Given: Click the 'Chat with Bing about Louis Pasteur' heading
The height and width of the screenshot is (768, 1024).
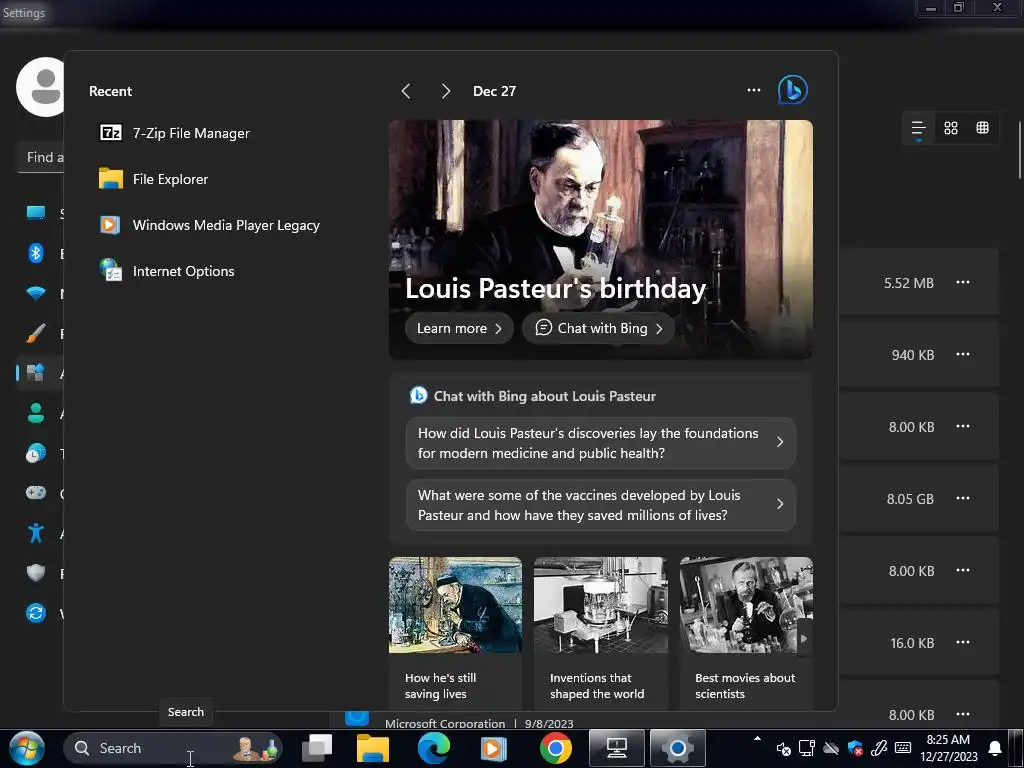Looking at the screenshot, I should pyautogui.click(x=545, y=396).
